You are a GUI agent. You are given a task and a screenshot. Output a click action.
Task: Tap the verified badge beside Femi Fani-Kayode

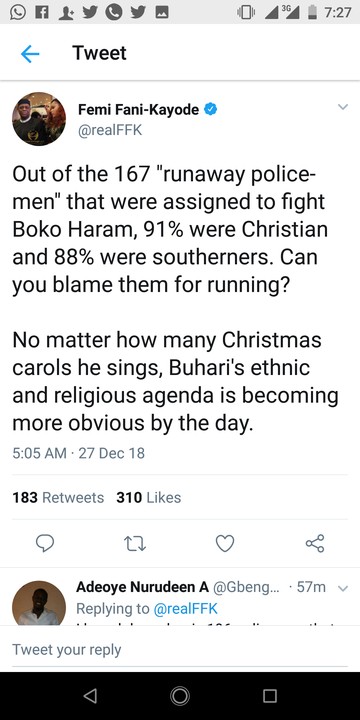[x=210, y=109]
